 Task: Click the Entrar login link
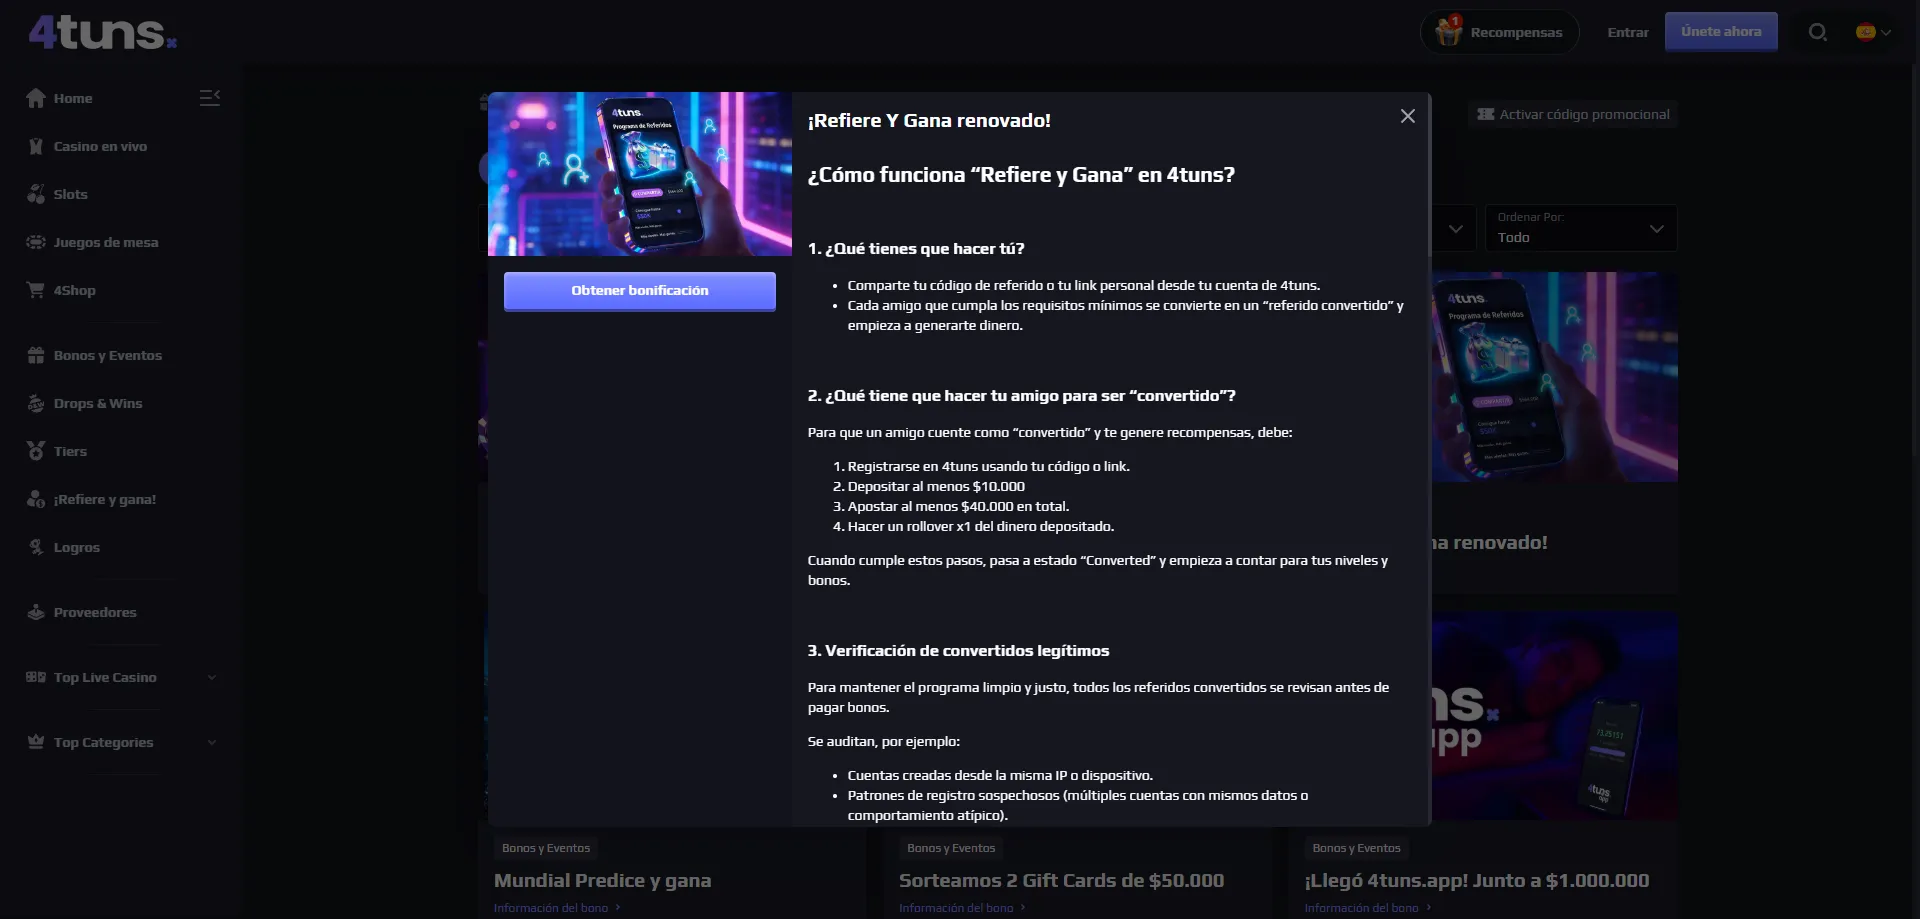pyautogui.click(x=1627, y=32)
